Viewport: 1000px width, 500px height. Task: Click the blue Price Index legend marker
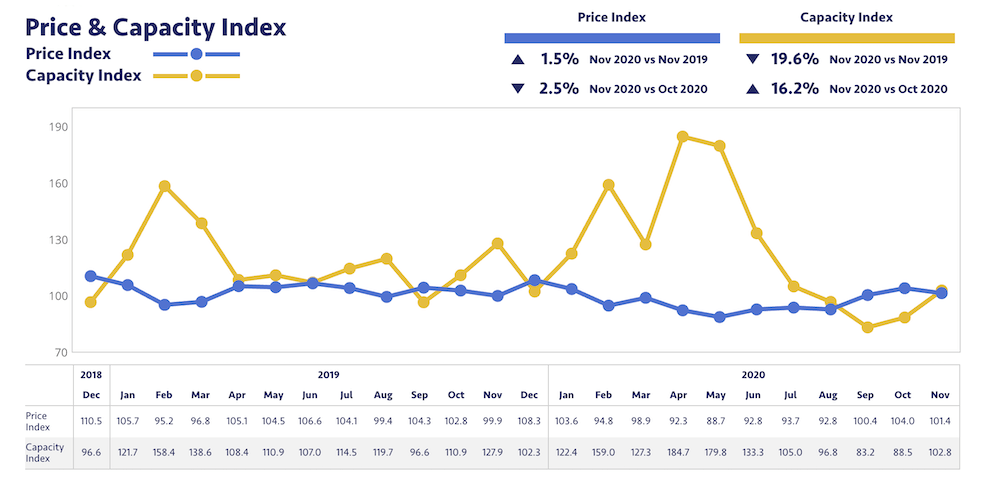196,54
